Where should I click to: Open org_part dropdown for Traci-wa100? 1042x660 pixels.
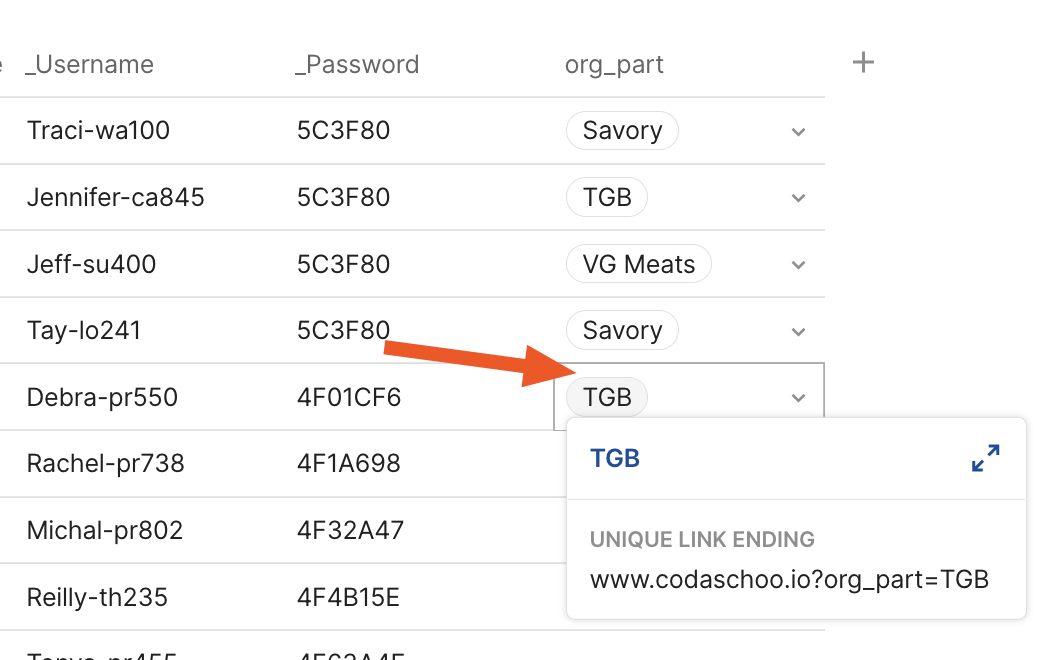click(798, 132)
